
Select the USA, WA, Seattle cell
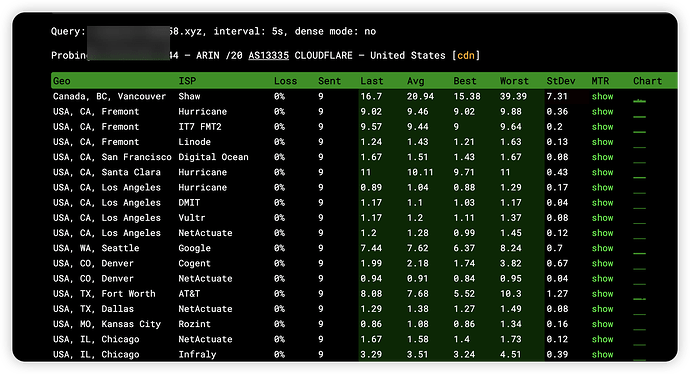[x=96, y=248]
